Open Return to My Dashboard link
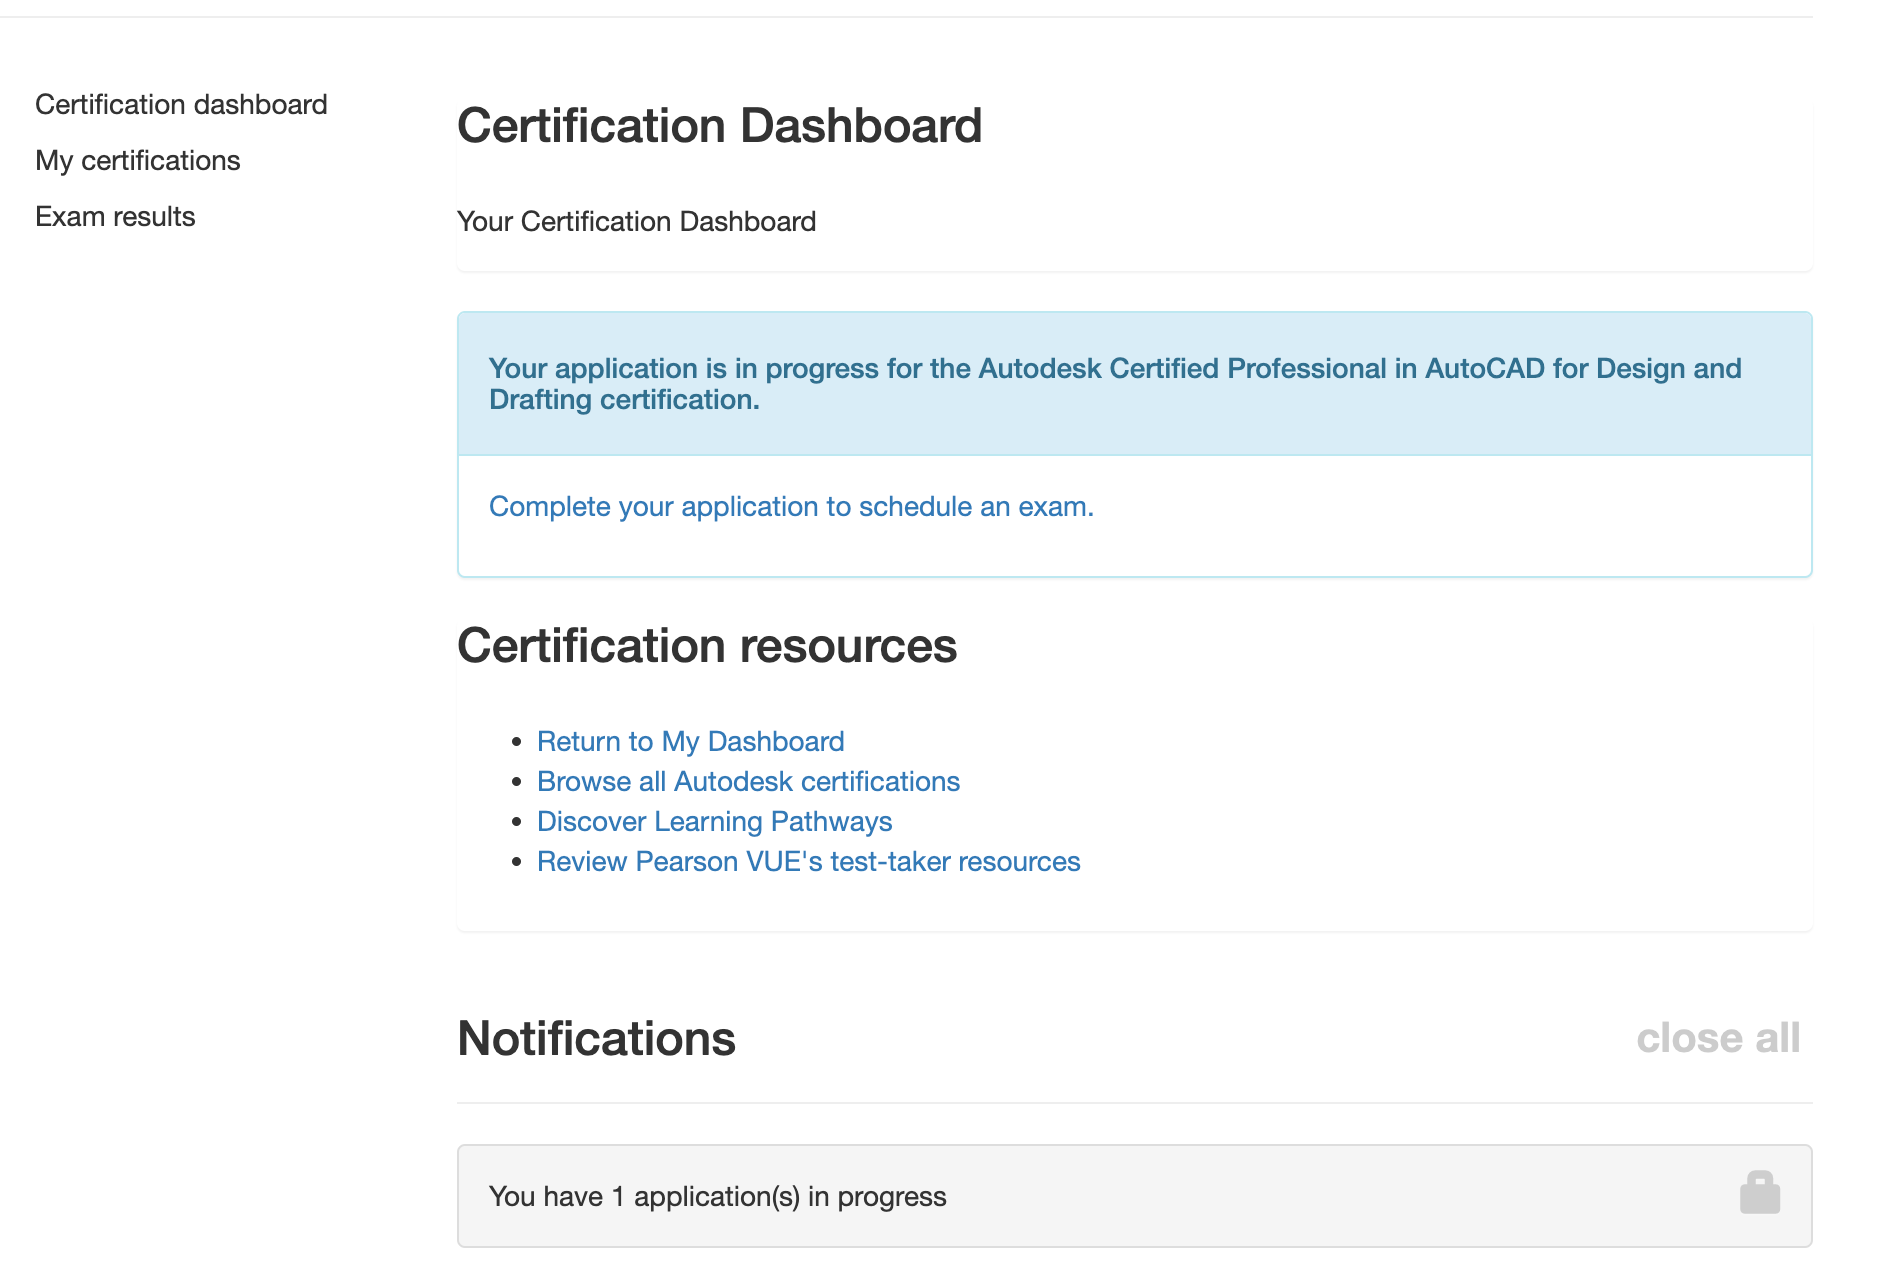The width and height of the screenshot is (1898, 1270). pos(690,741)
